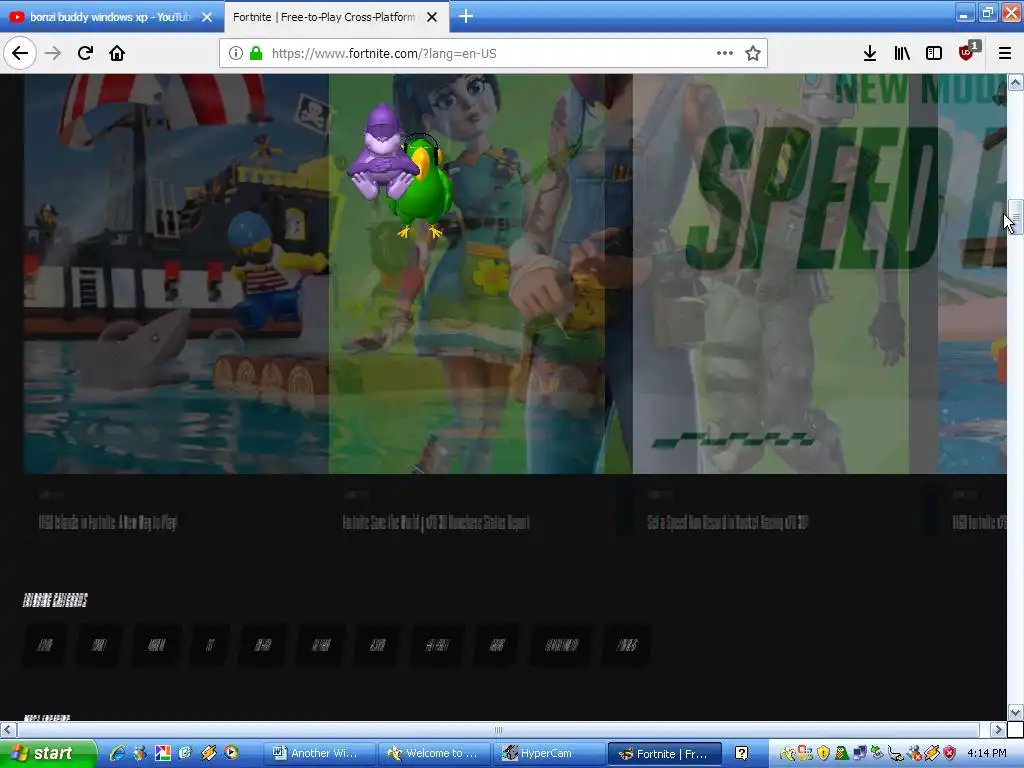This screenshot has width=1024, height=768.
Task: Close the bonzi buddy YouTube tab
Action: [x=207, y=17]
